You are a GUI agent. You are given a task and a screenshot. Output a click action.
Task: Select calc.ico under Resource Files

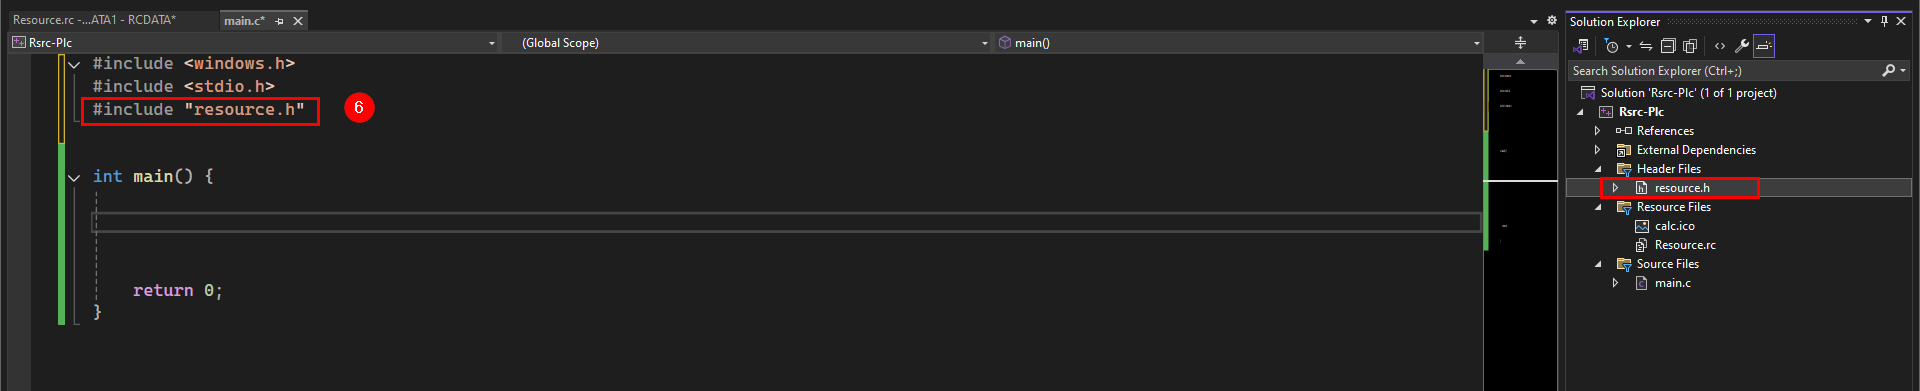click(x=1674, y=226)
